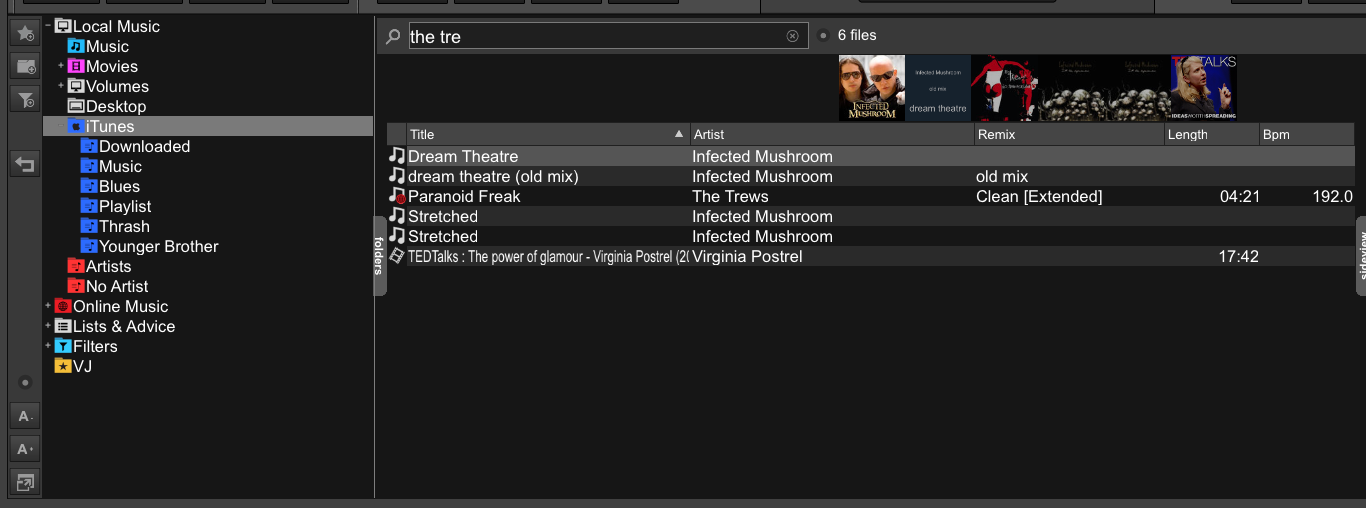Select the 'dream theatre (old mix)' track
1366x508 pixels.
click(870, 176)
